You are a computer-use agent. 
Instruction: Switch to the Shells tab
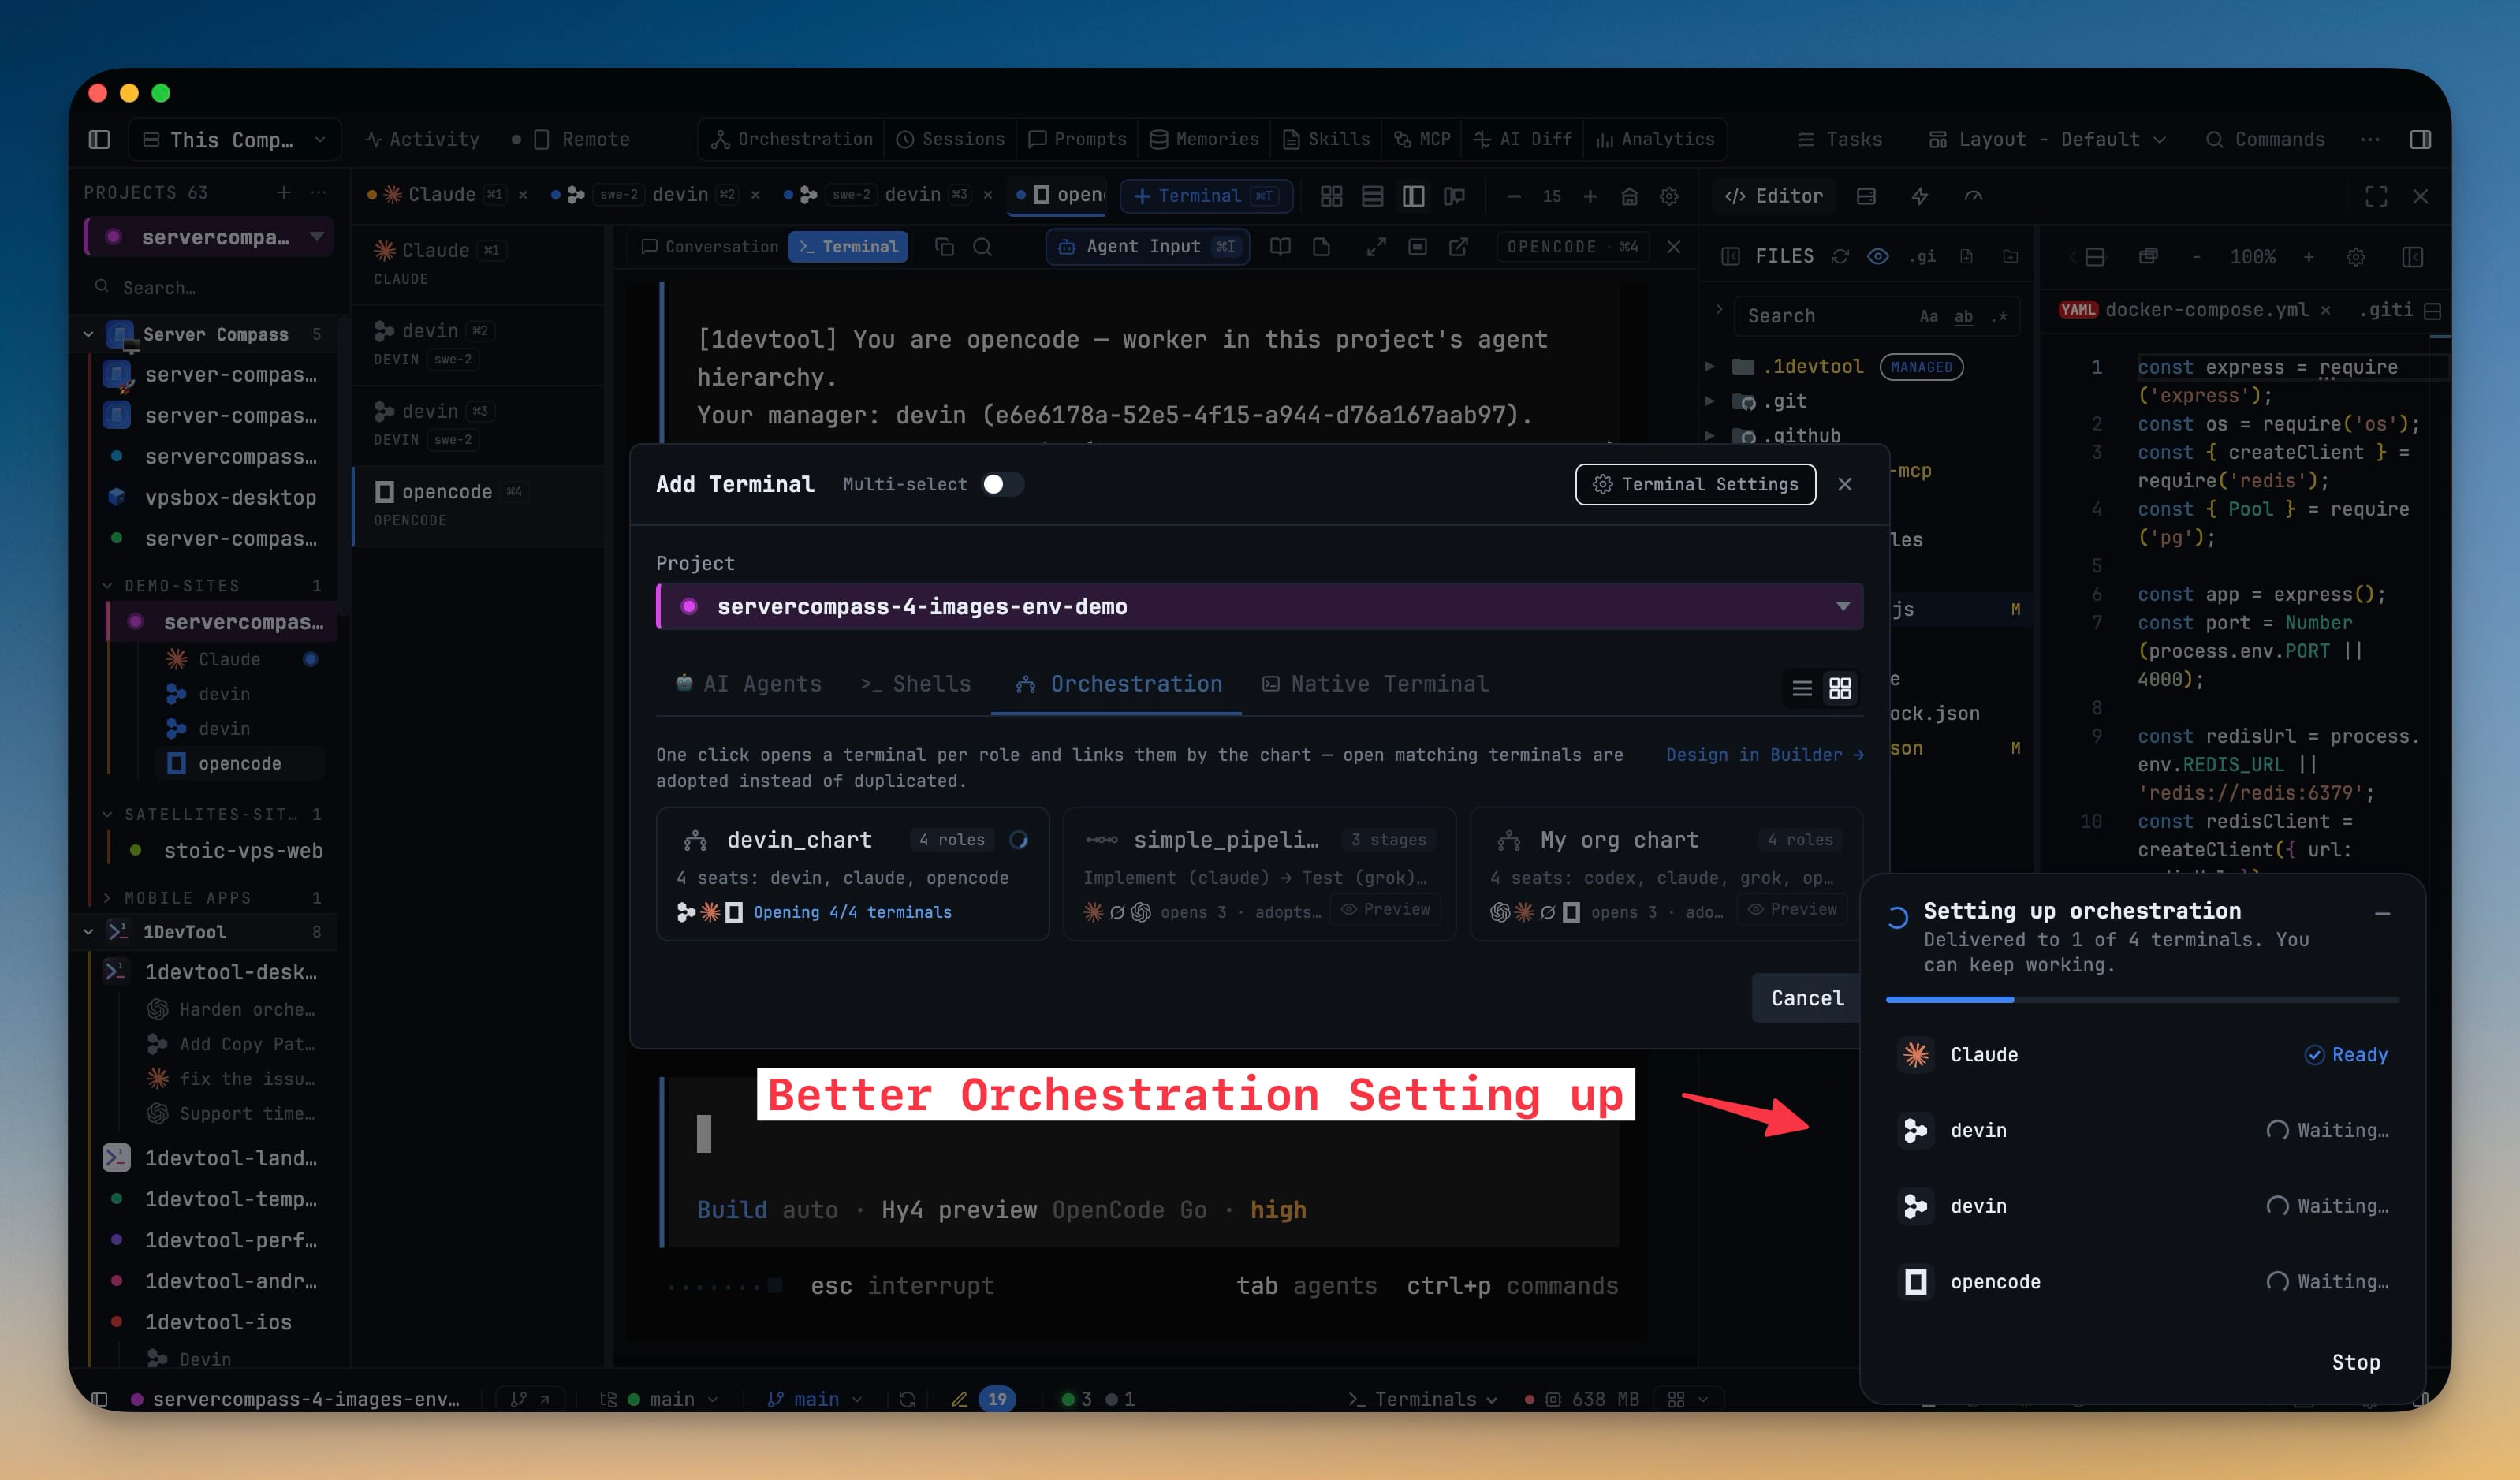click(x=916, y=684)
